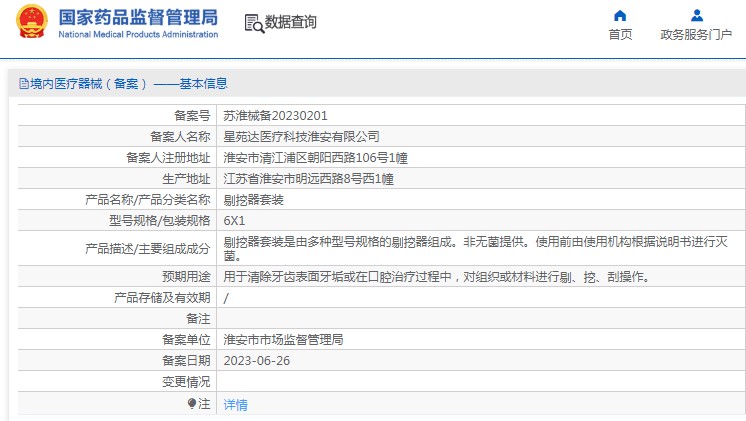This screenshot has width=746, height=421.
Task: Click 国家药品监督管理局 site title
Action: point(138,18)
